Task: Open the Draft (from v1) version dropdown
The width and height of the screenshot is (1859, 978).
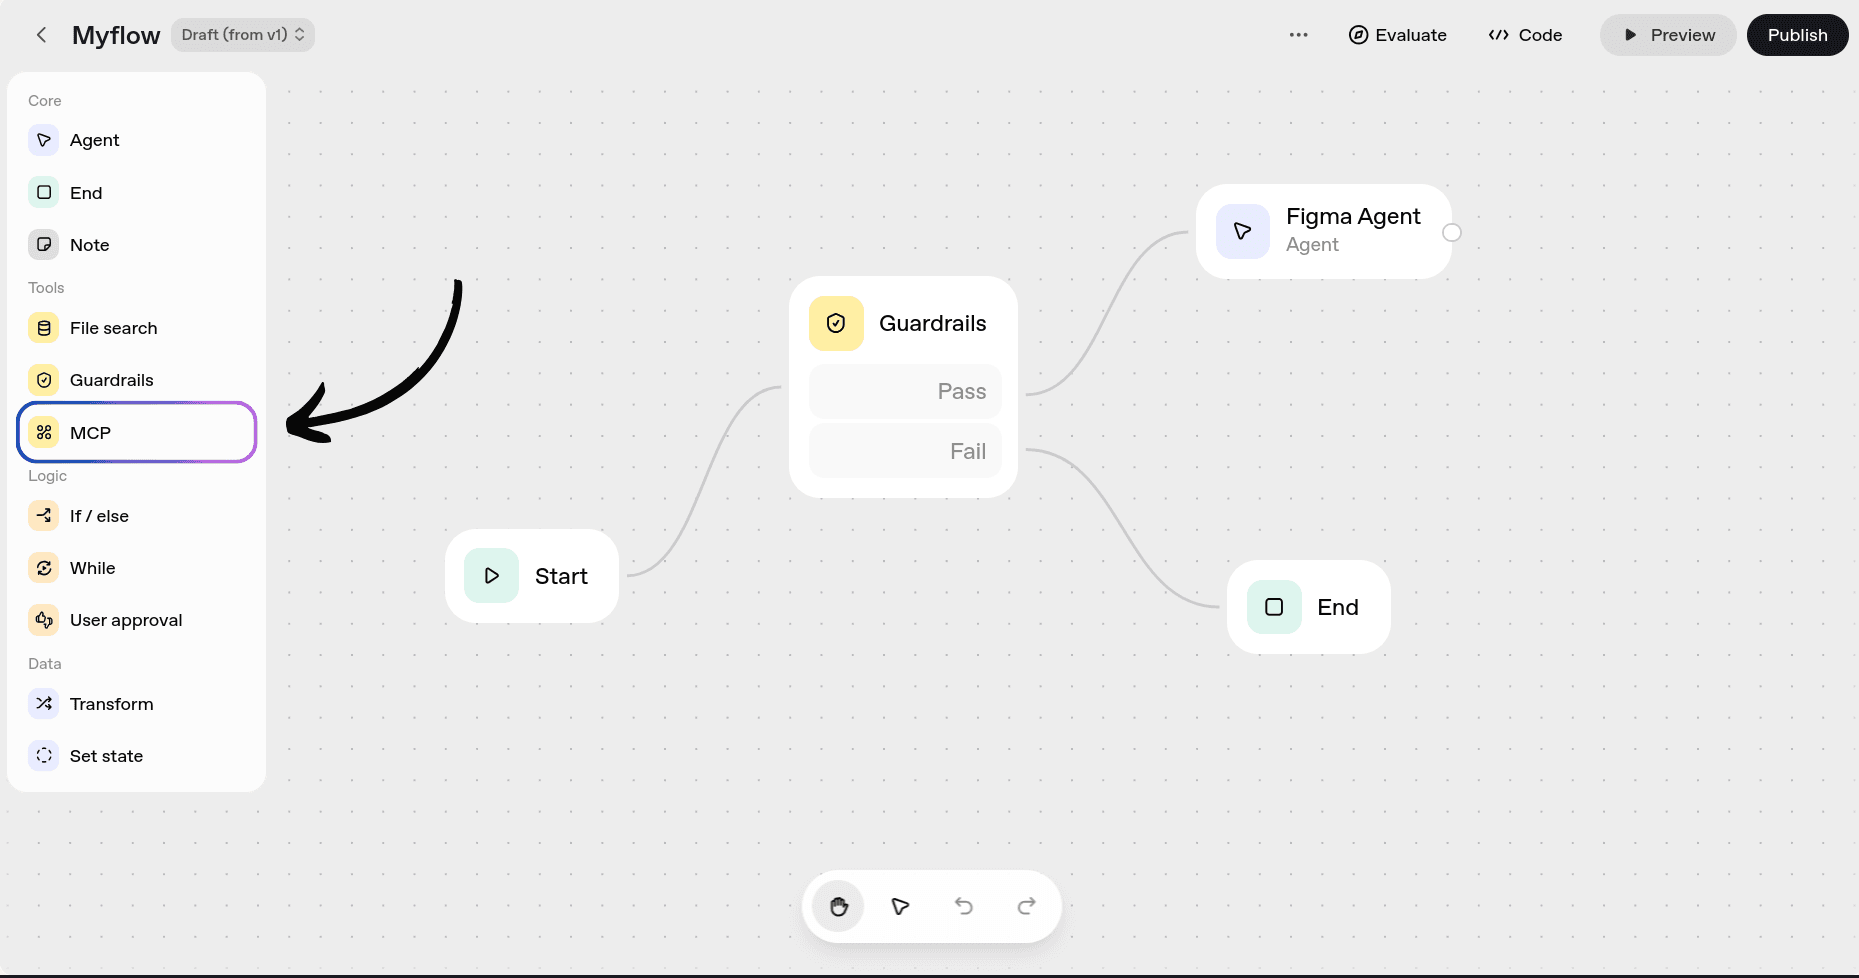Action: pos(243,35)
